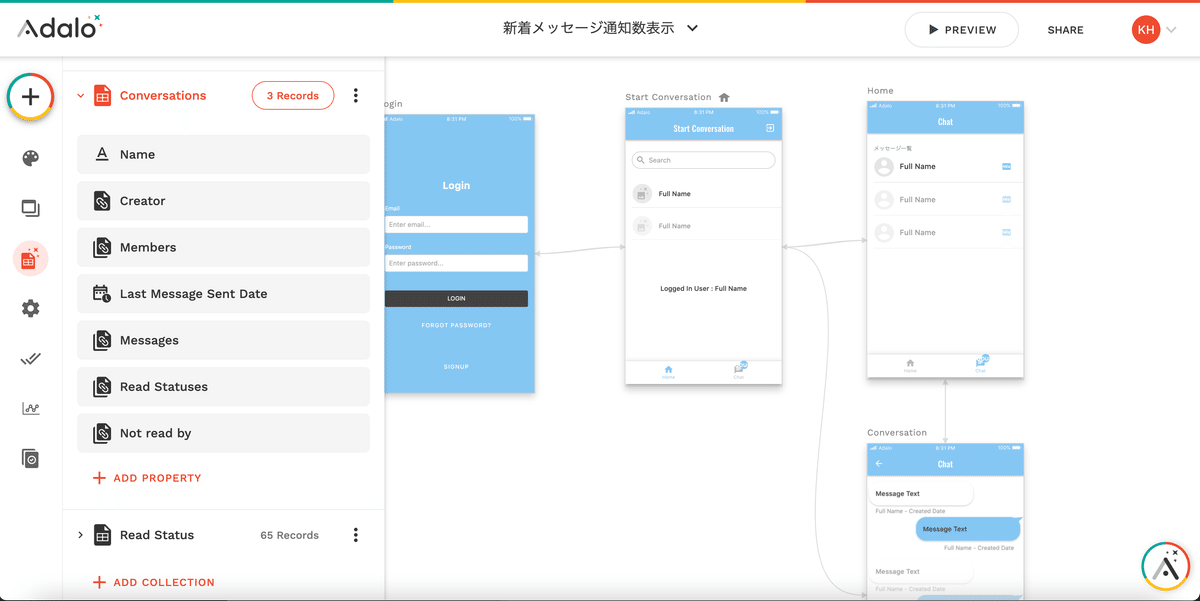
Task: Select the Name property
Action: pyautogui.click(x=223, y=154)
